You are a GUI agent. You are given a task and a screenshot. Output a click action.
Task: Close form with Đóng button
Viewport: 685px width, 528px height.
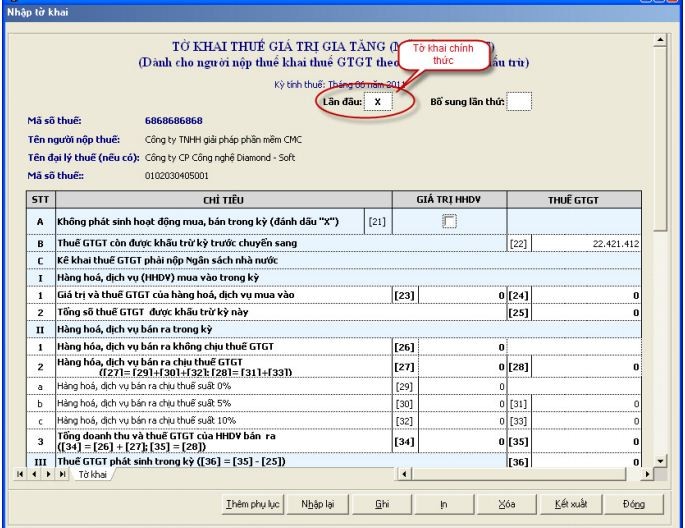[634, 504]
